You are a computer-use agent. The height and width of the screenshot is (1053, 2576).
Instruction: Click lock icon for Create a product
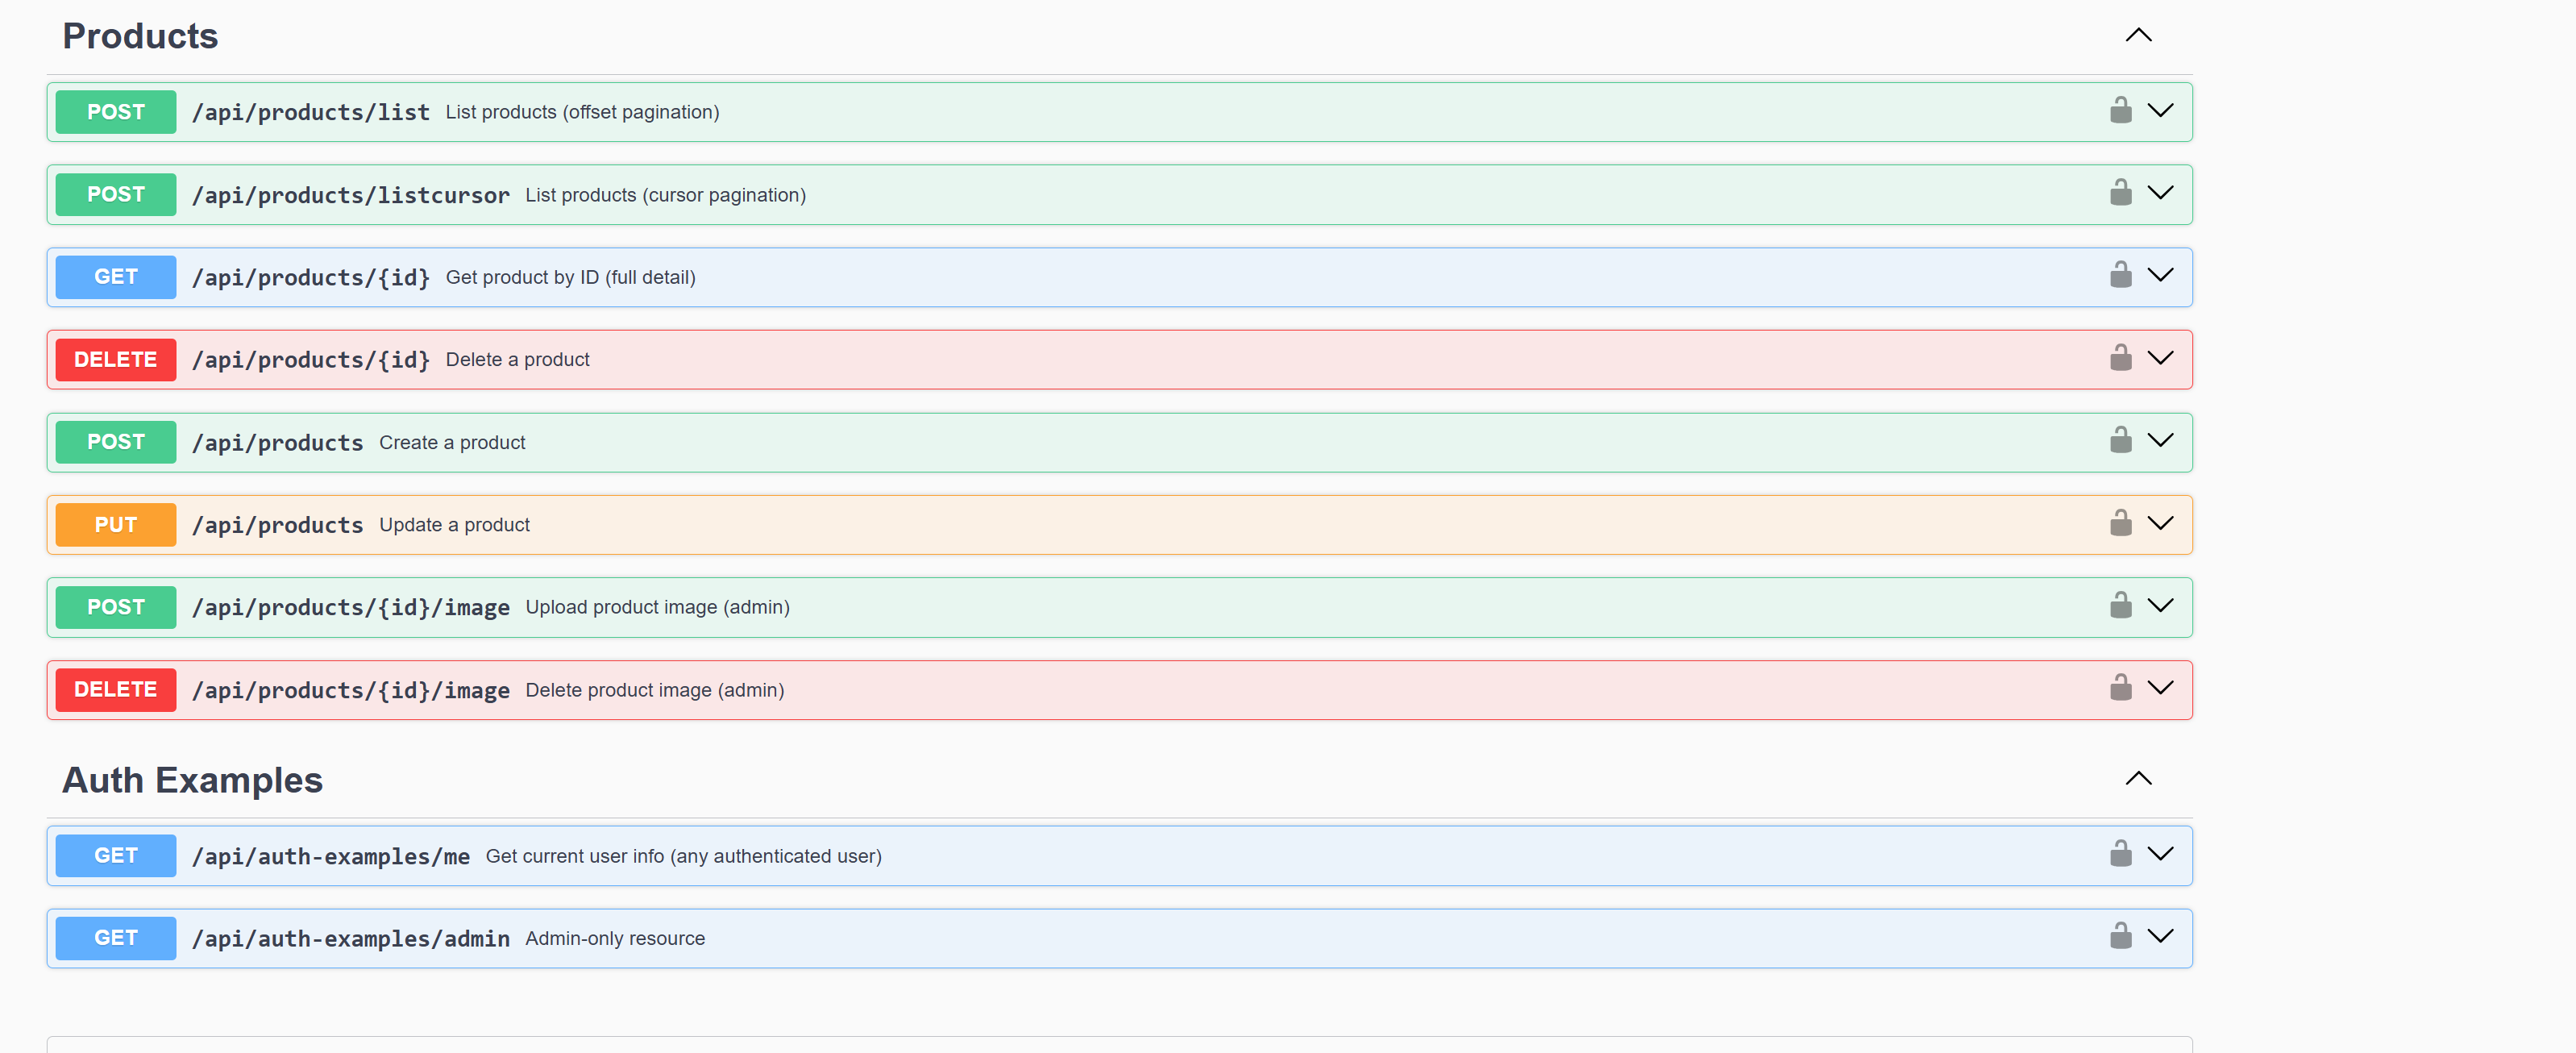2120,441
